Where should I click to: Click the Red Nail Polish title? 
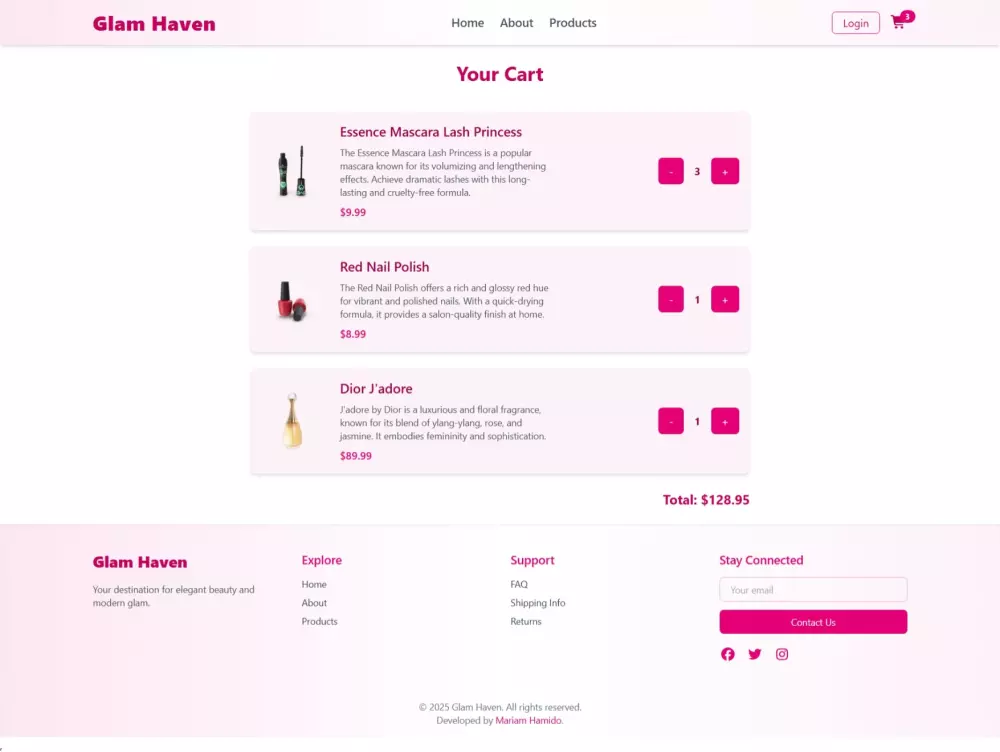[385, 267]
